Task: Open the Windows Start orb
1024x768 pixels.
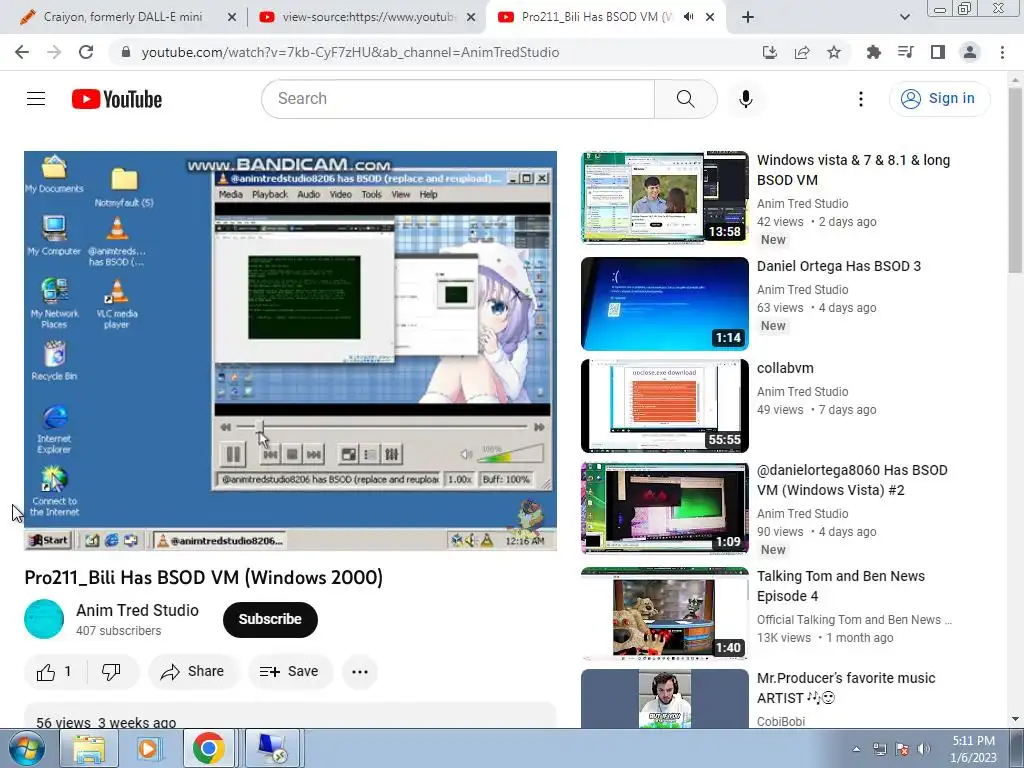Action: 27,748
